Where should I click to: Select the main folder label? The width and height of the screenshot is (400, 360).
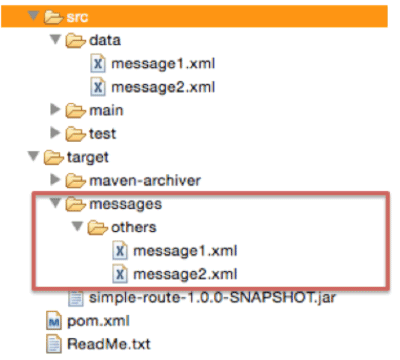click(x=106, y=110)
